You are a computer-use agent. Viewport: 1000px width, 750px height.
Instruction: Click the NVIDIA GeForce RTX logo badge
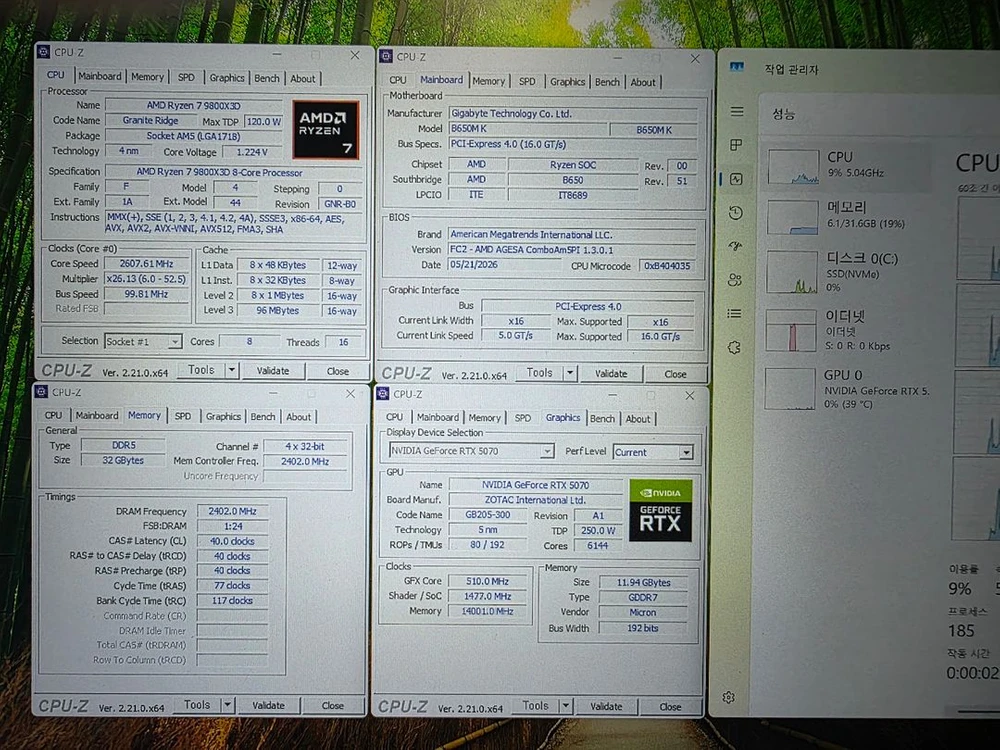click(x=660, y=510)
